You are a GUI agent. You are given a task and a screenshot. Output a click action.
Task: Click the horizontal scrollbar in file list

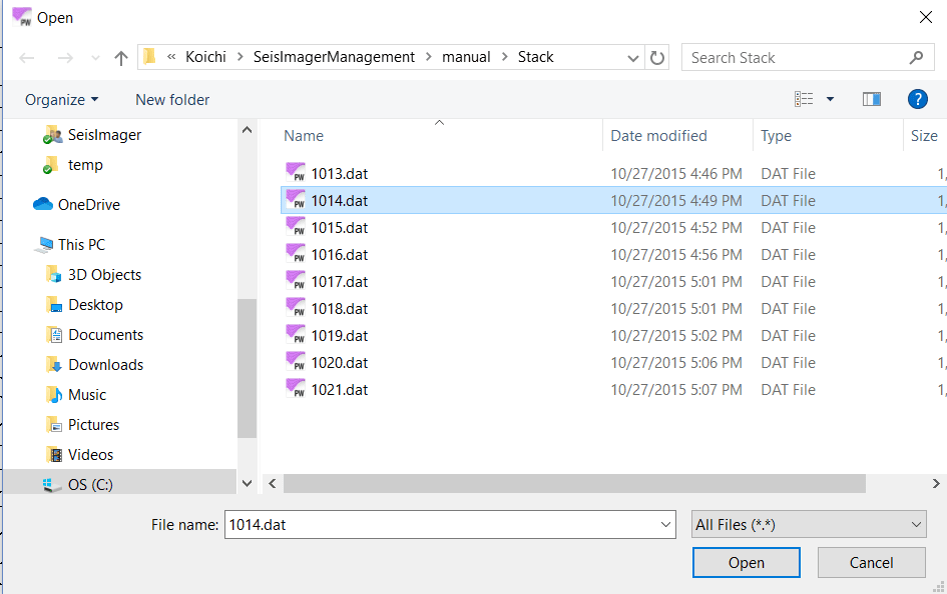(574, 484)
